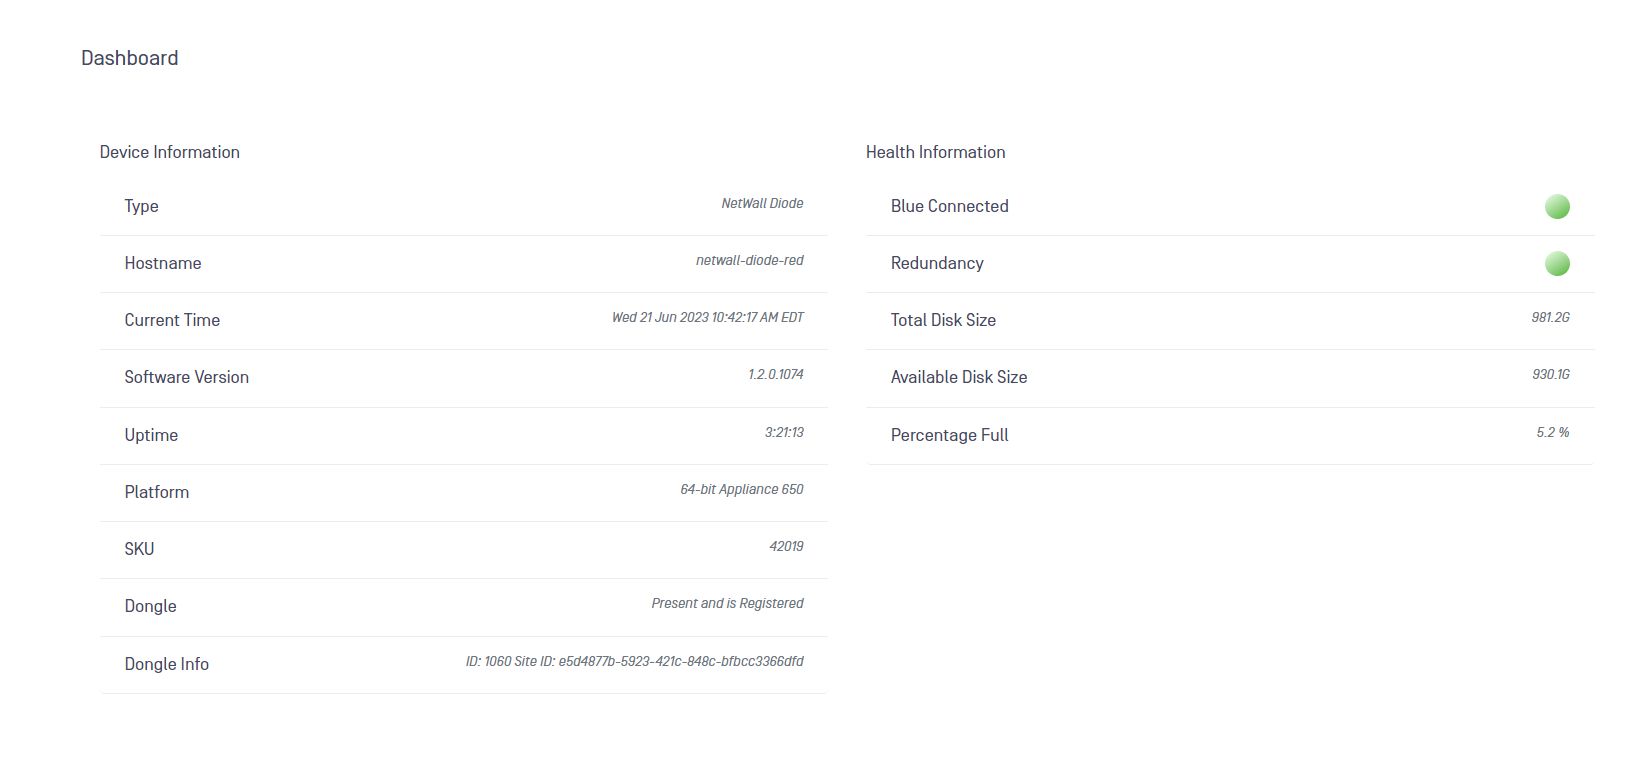Select the Redundancy row label
The image size is (1625, 758).
coord(937,263)
